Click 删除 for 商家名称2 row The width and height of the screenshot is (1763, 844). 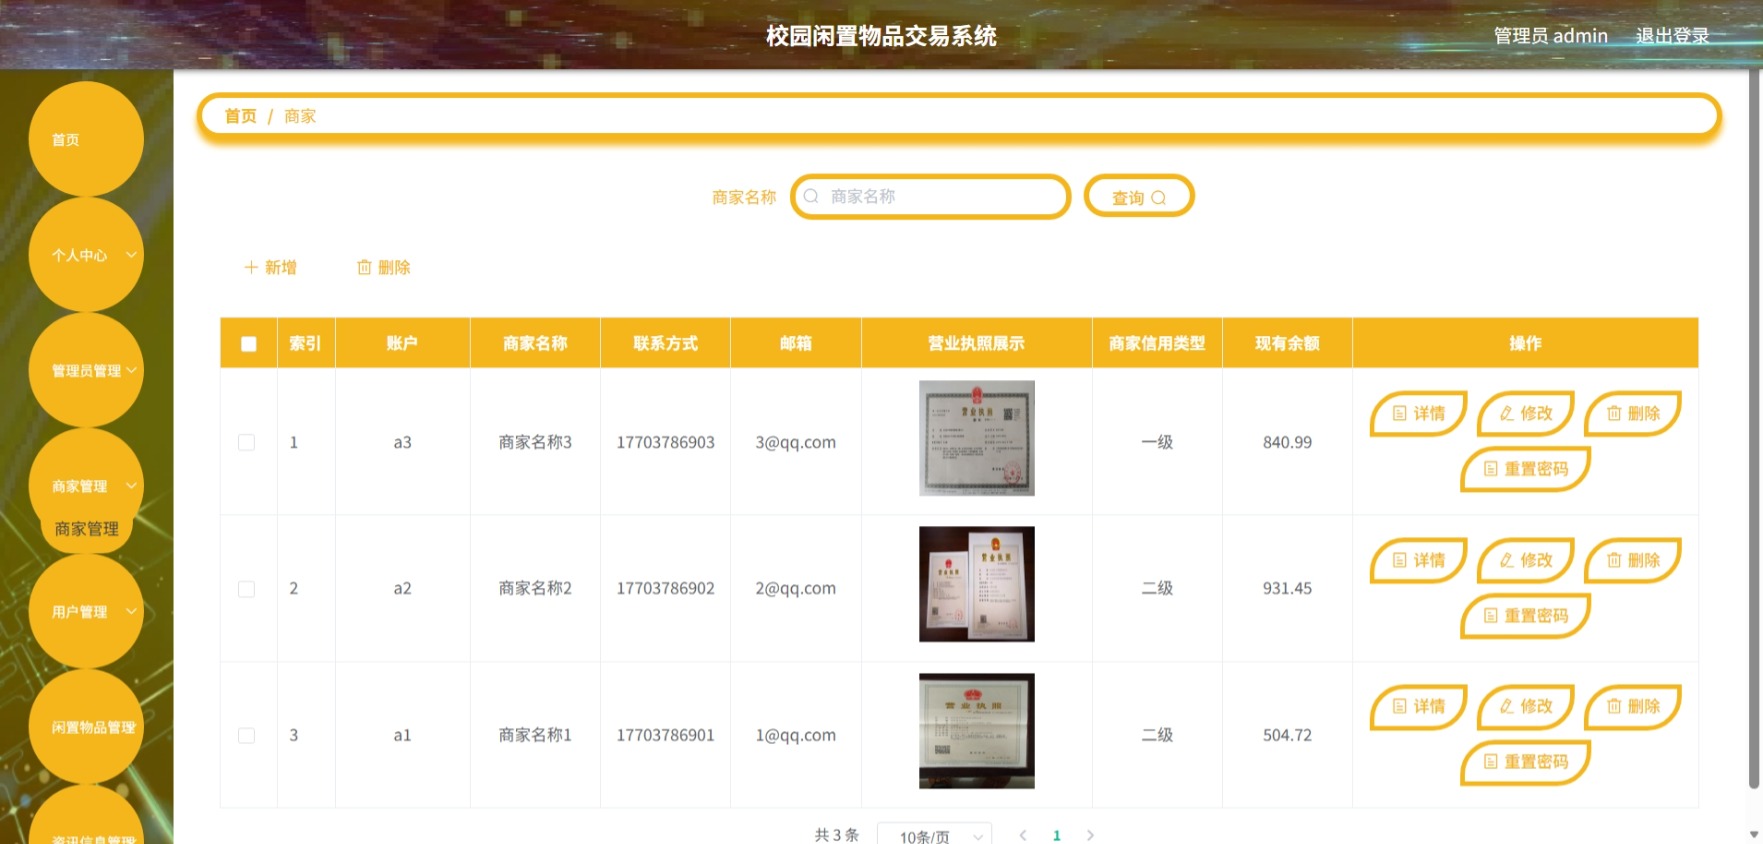click(1633, 560)
